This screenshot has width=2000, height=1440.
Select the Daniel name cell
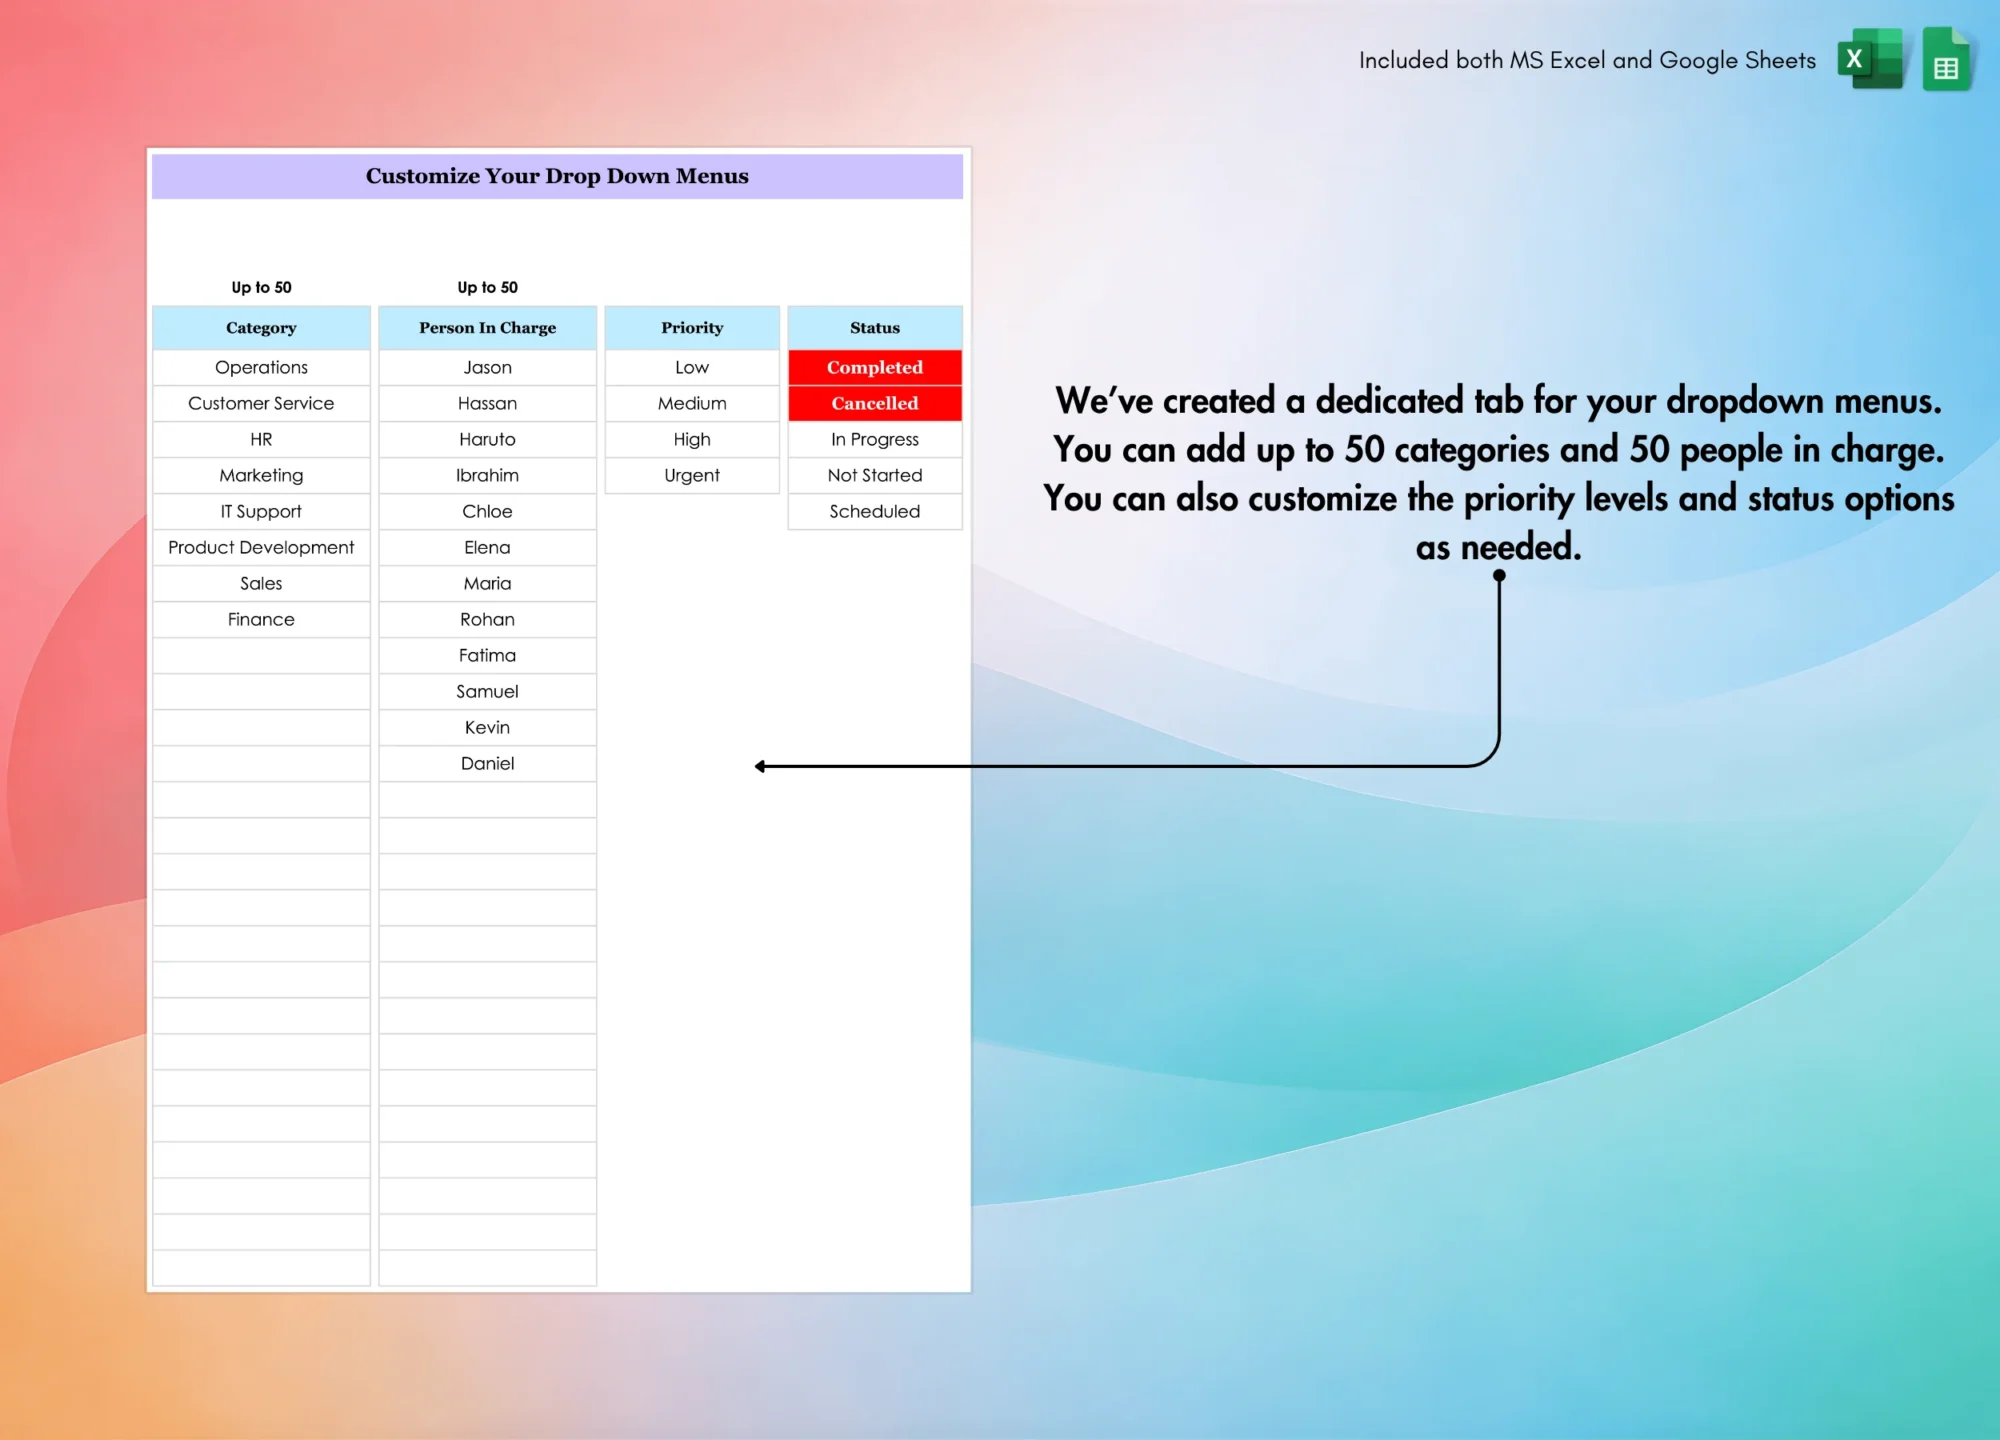click(x=487, y=763)
